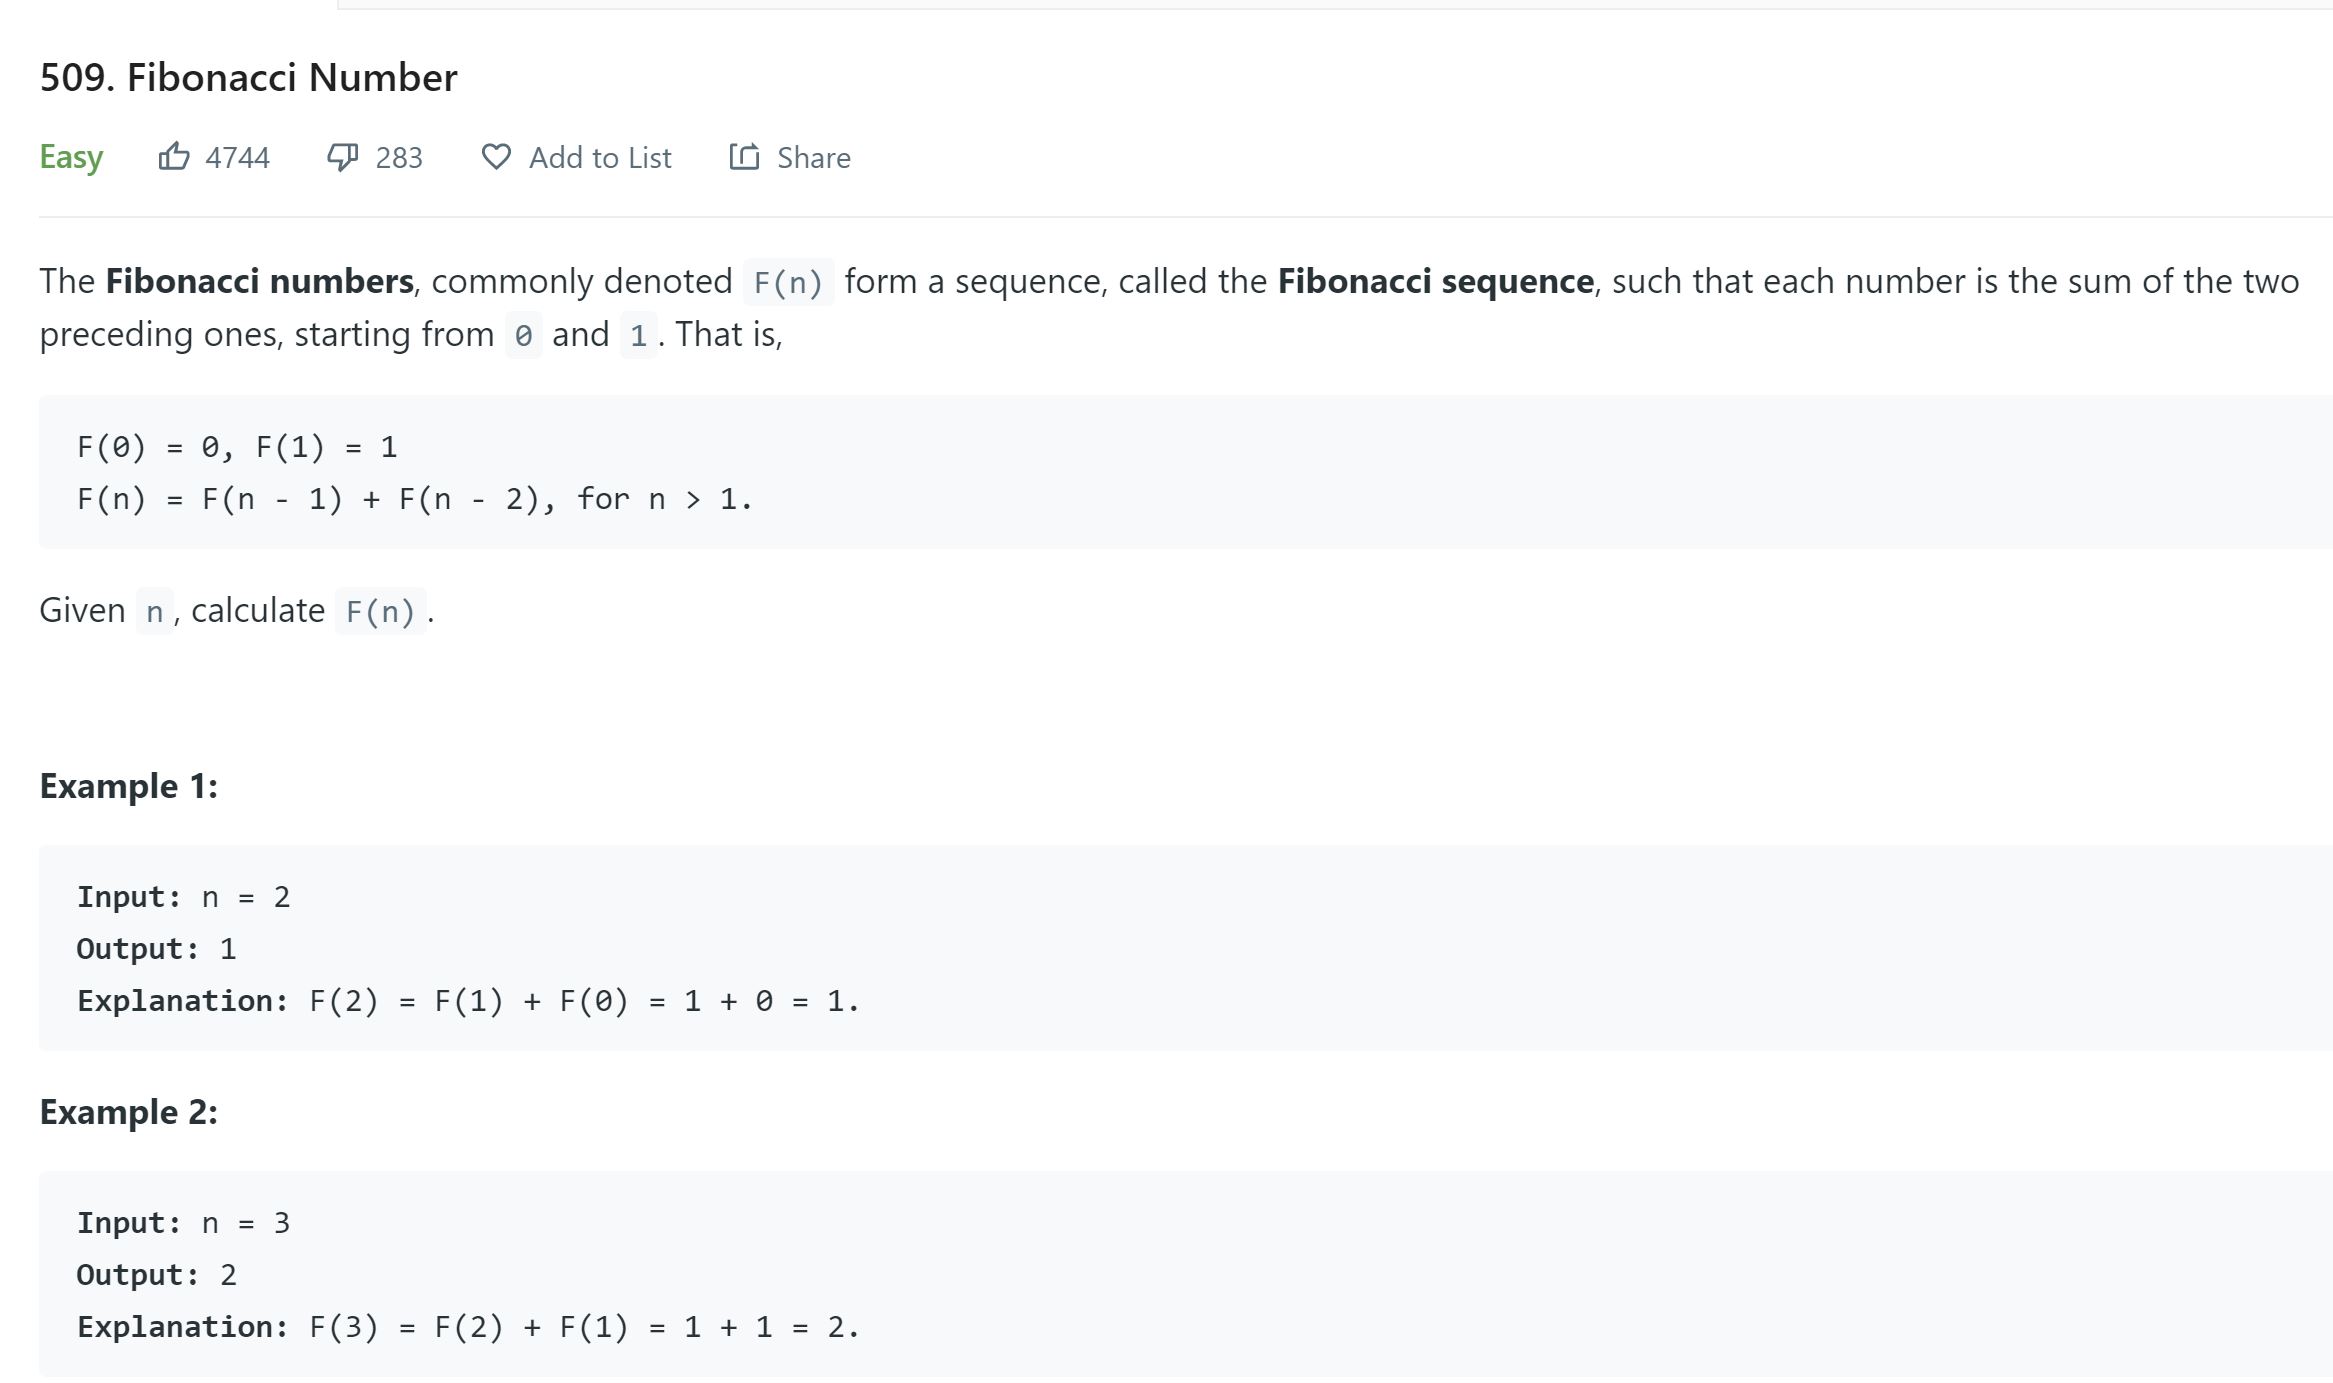The image size is (2333, 1383).
Task: Click the 'Output: 2' line in Example 2
Action: tap(157, 1275)
